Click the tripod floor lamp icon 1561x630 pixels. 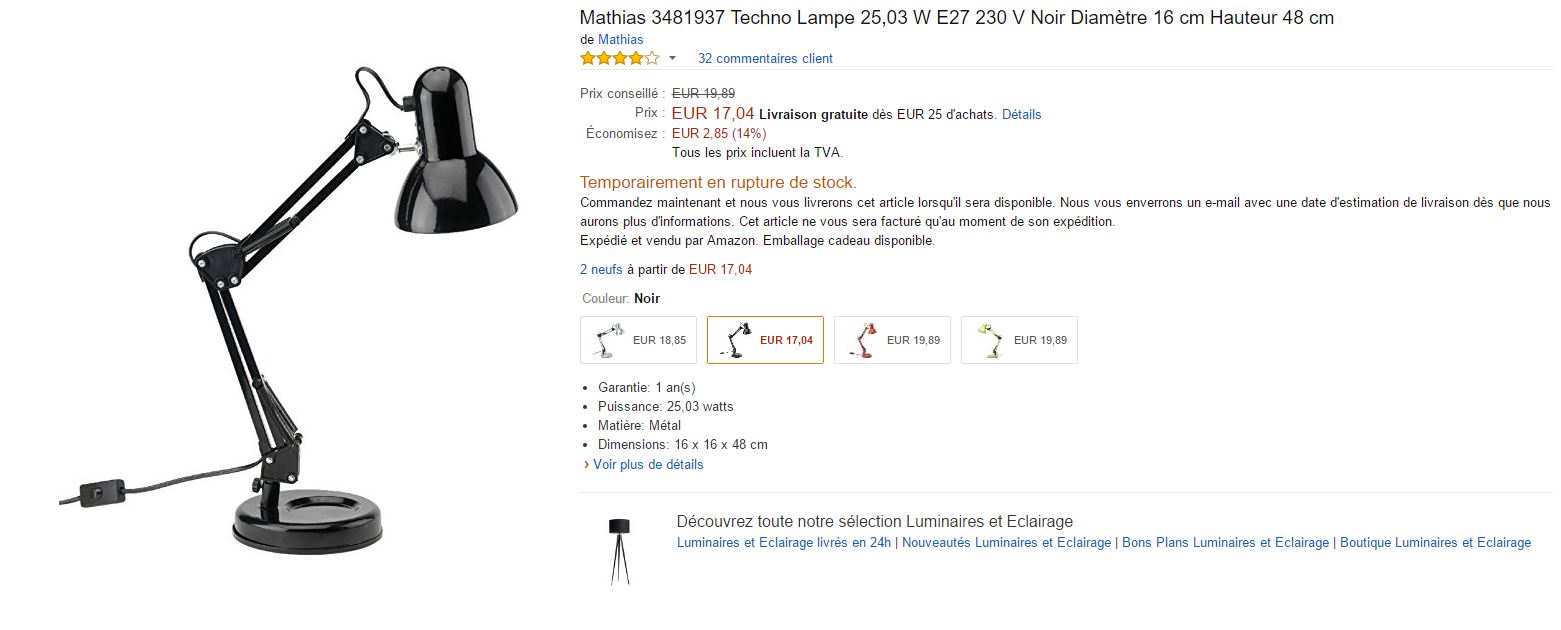[x=619, y=550]
